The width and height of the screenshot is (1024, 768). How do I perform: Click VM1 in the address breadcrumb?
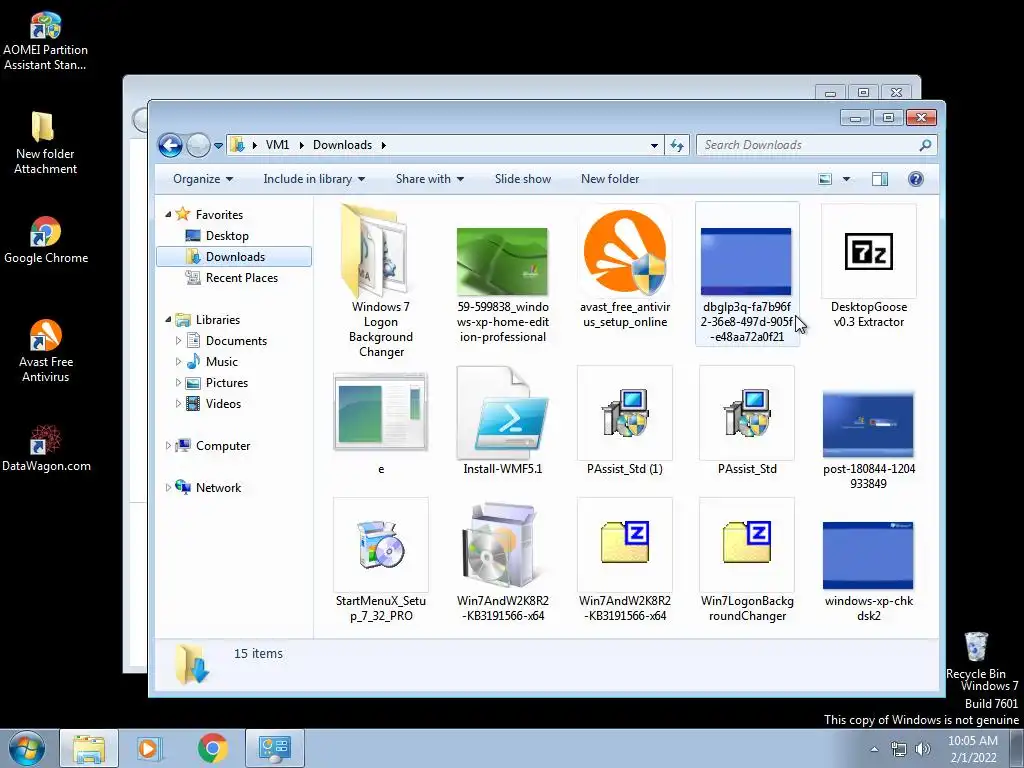click(x=278, y=145)
